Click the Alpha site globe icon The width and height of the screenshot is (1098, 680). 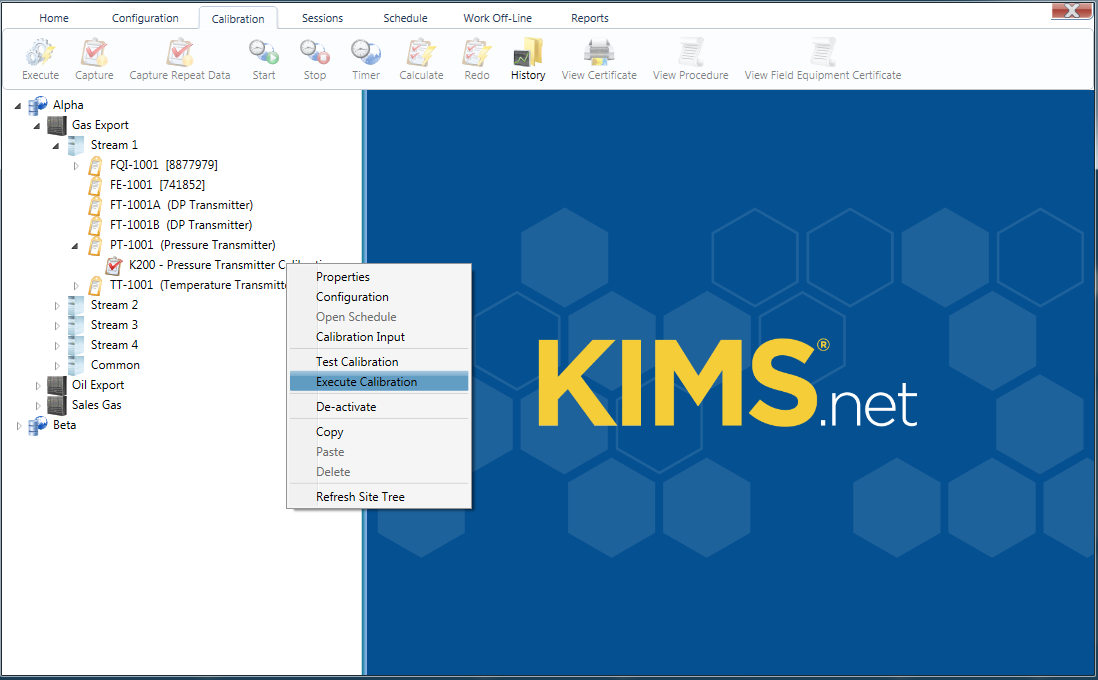38,105
